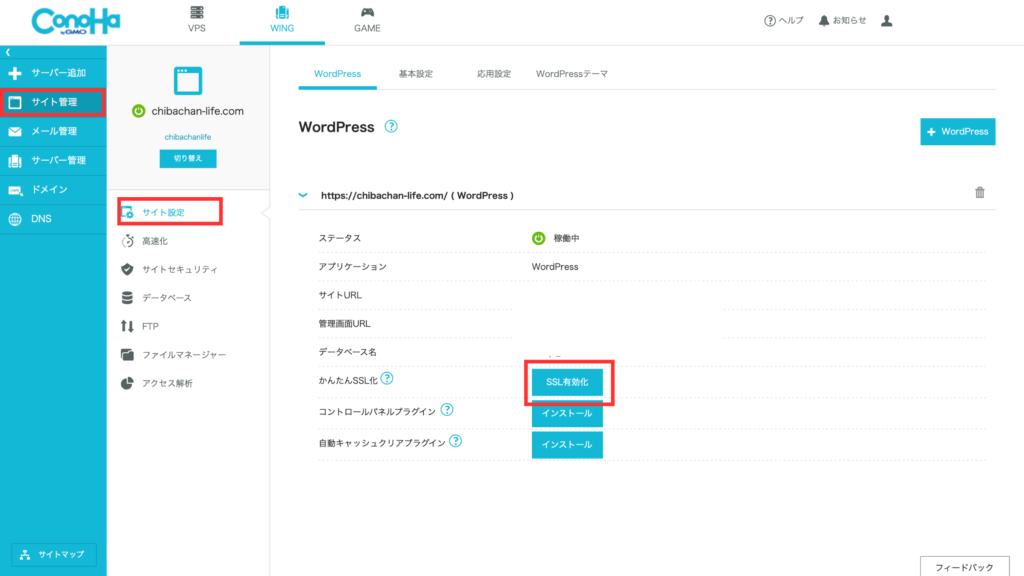Image resolution: width=1024 pixels, height=576 pixels.
Task: Click the 管理画面URL label
Action: tap(344, 324)
